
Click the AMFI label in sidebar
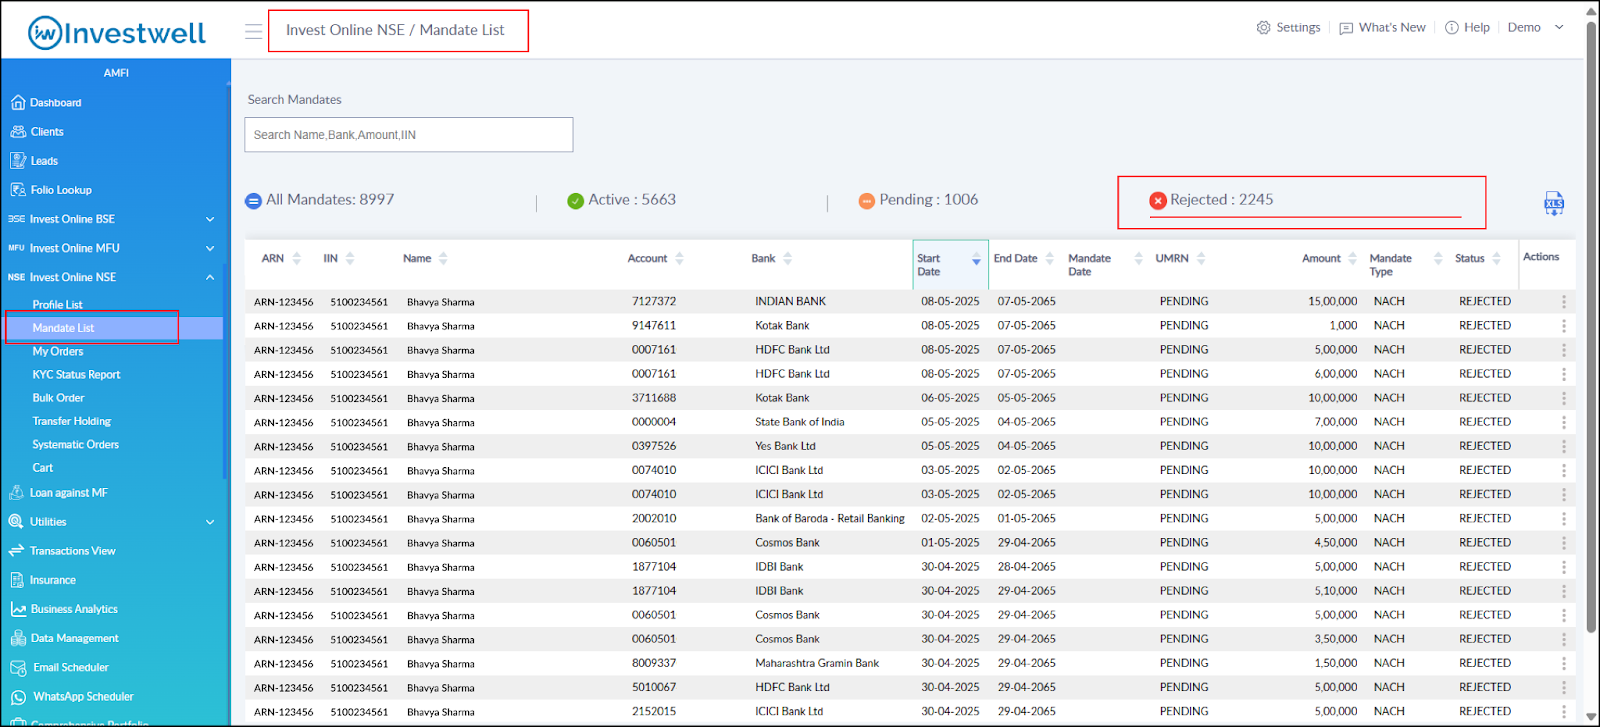coord(116,73)
